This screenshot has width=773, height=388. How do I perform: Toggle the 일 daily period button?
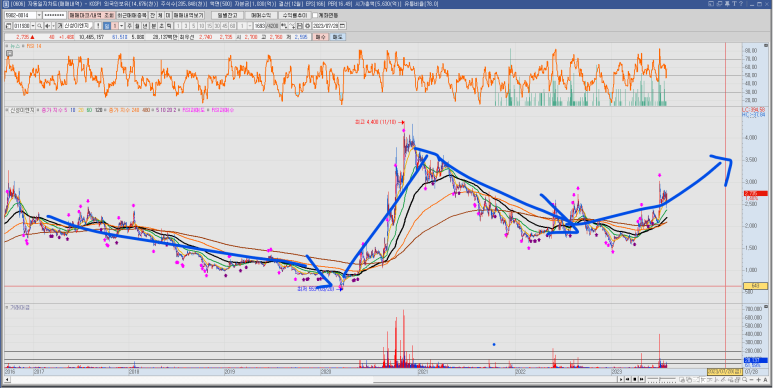tap(106, 26)
